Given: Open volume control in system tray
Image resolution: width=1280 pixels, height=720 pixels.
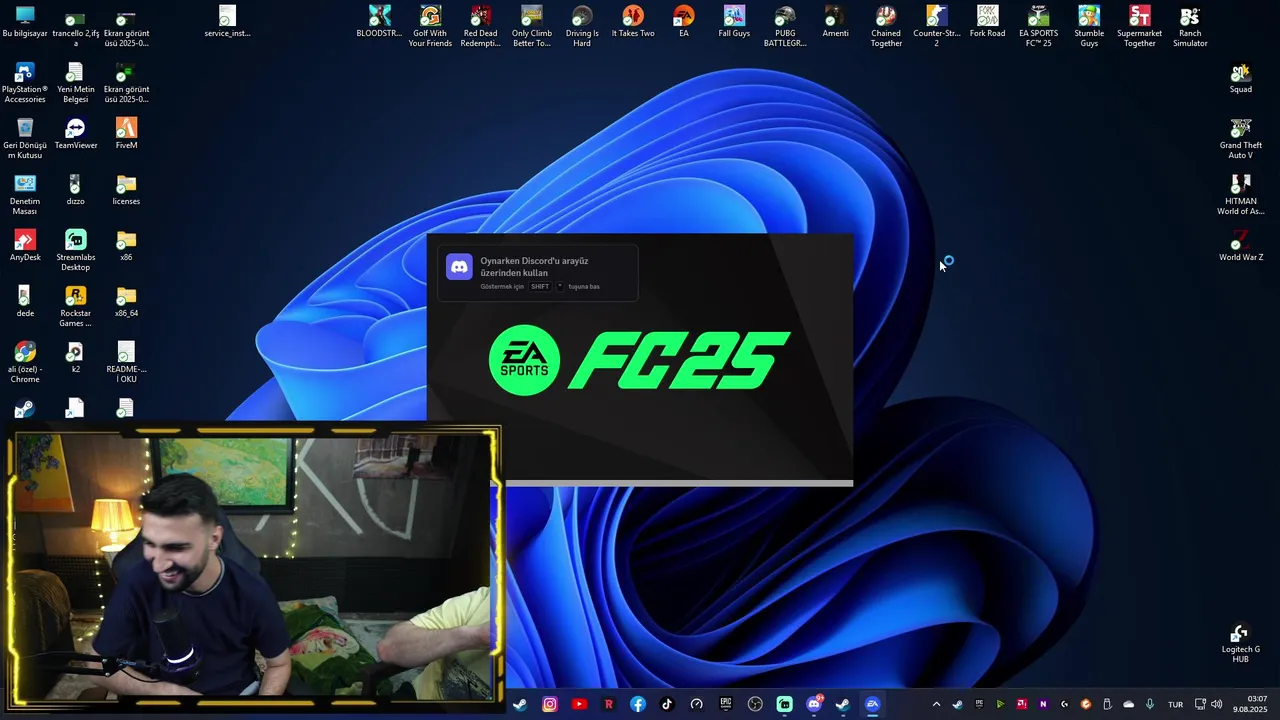Looking at the screenshot, I should tap(1217, 704).
